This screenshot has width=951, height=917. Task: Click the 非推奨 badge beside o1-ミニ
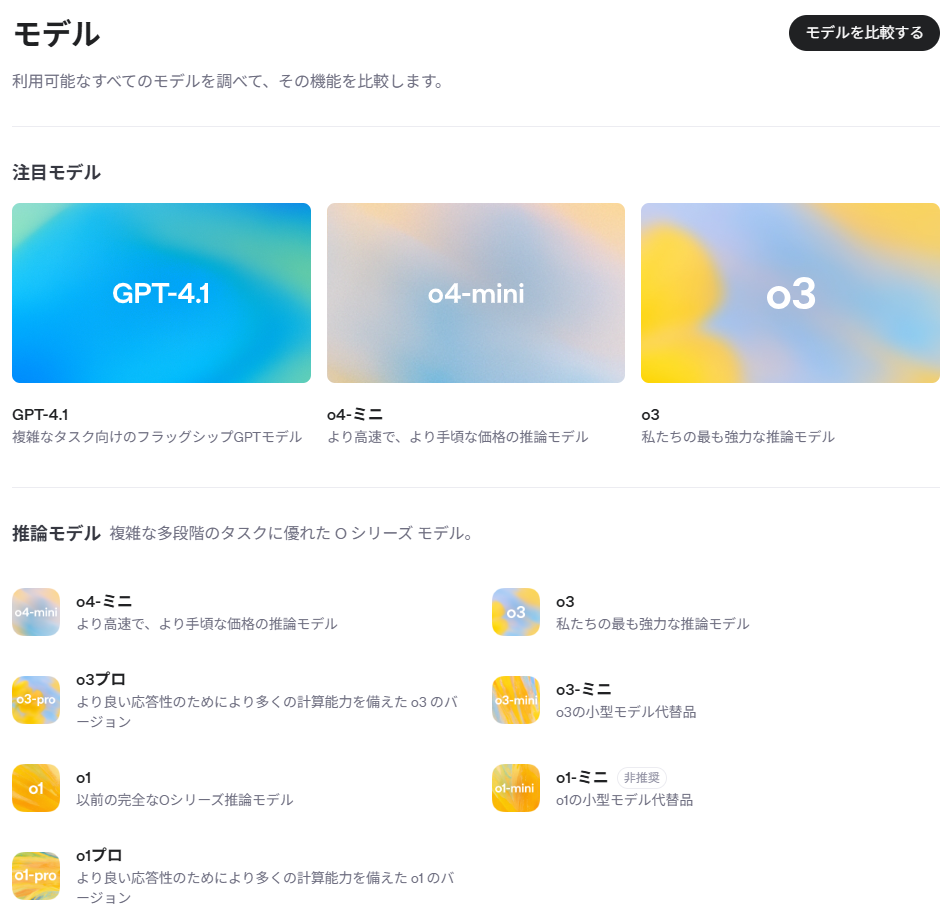(x=642, y=778)
